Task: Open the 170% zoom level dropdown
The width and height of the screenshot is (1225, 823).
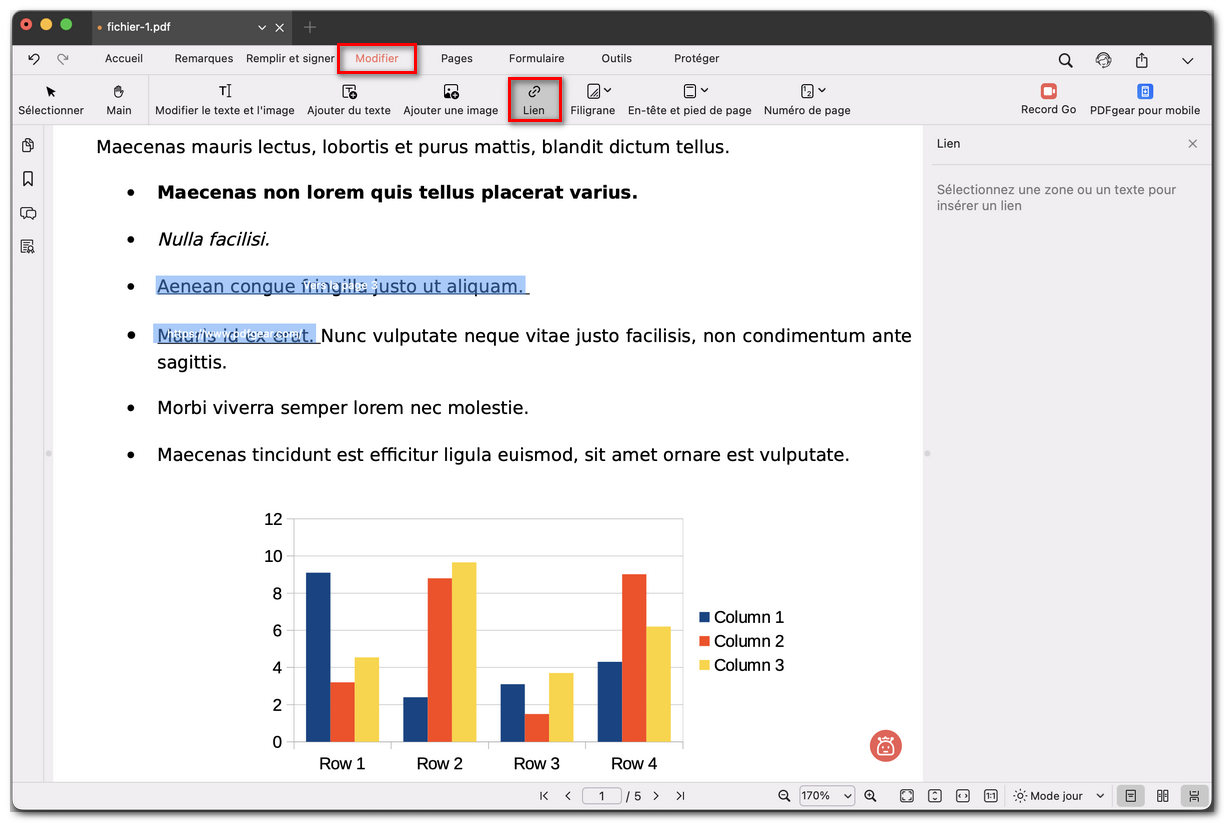Action: 826,796
